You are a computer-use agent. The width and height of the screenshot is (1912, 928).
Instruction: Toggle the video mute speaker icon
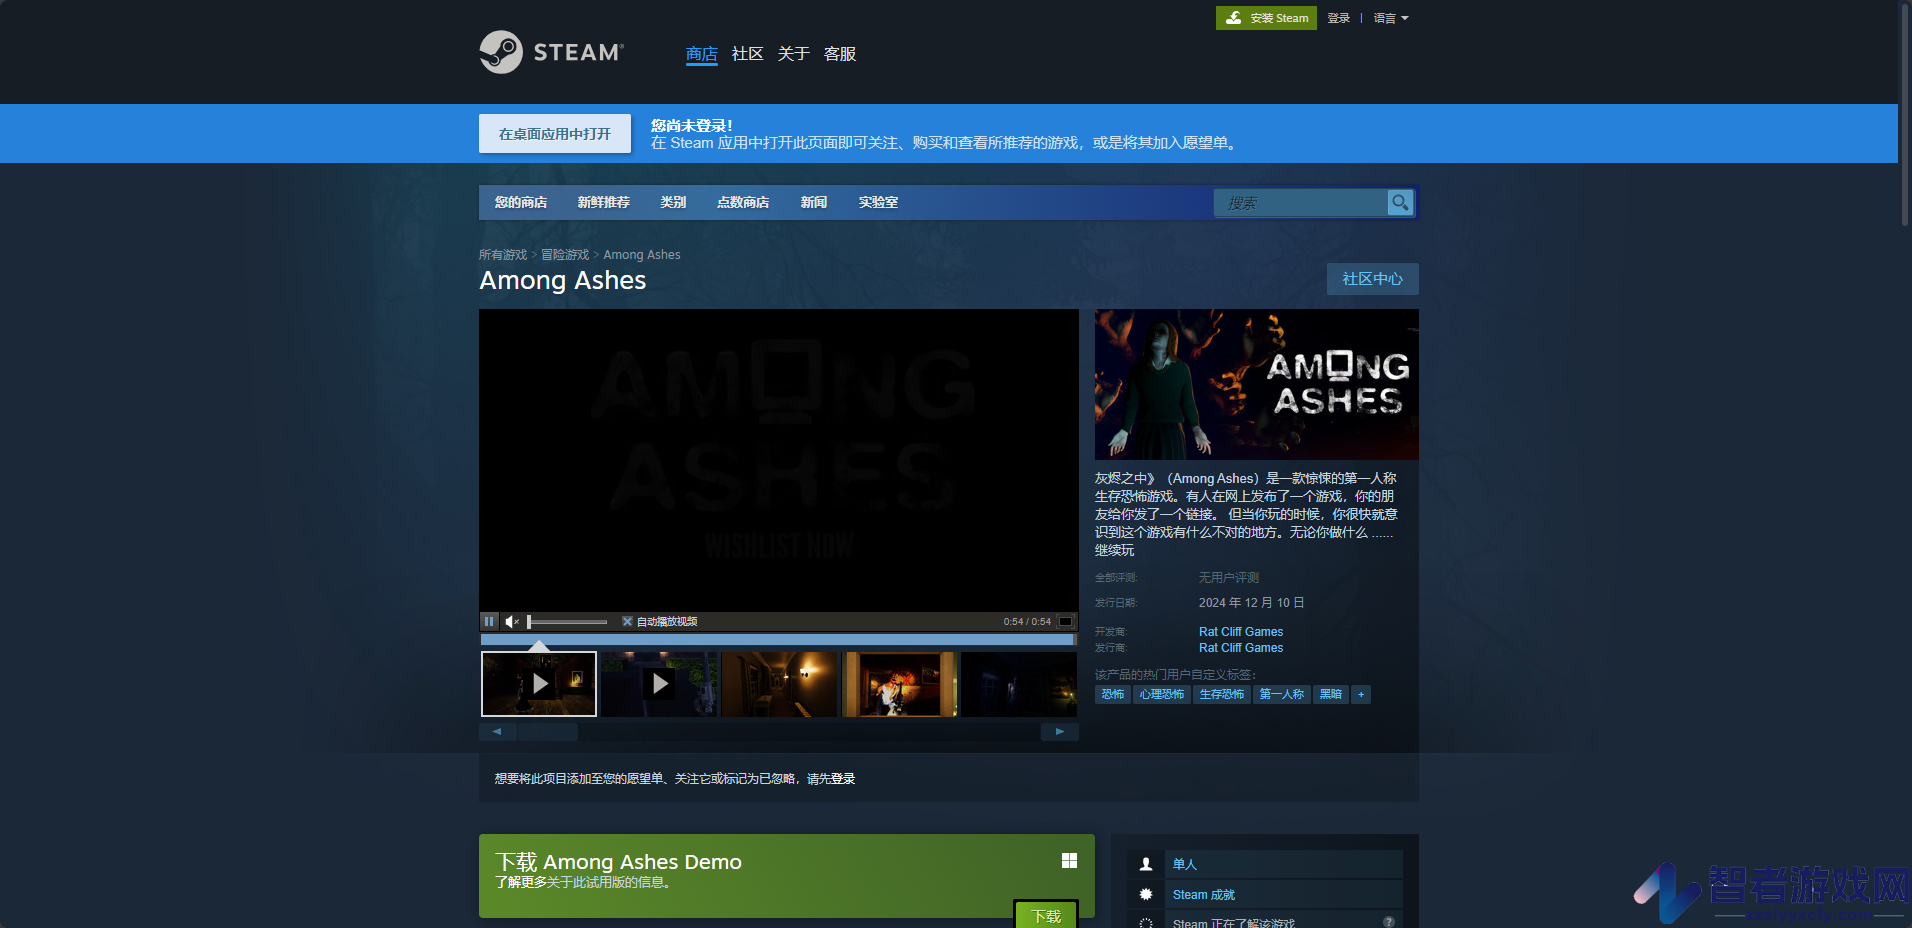pyautogui.click(x=512, y=621)
